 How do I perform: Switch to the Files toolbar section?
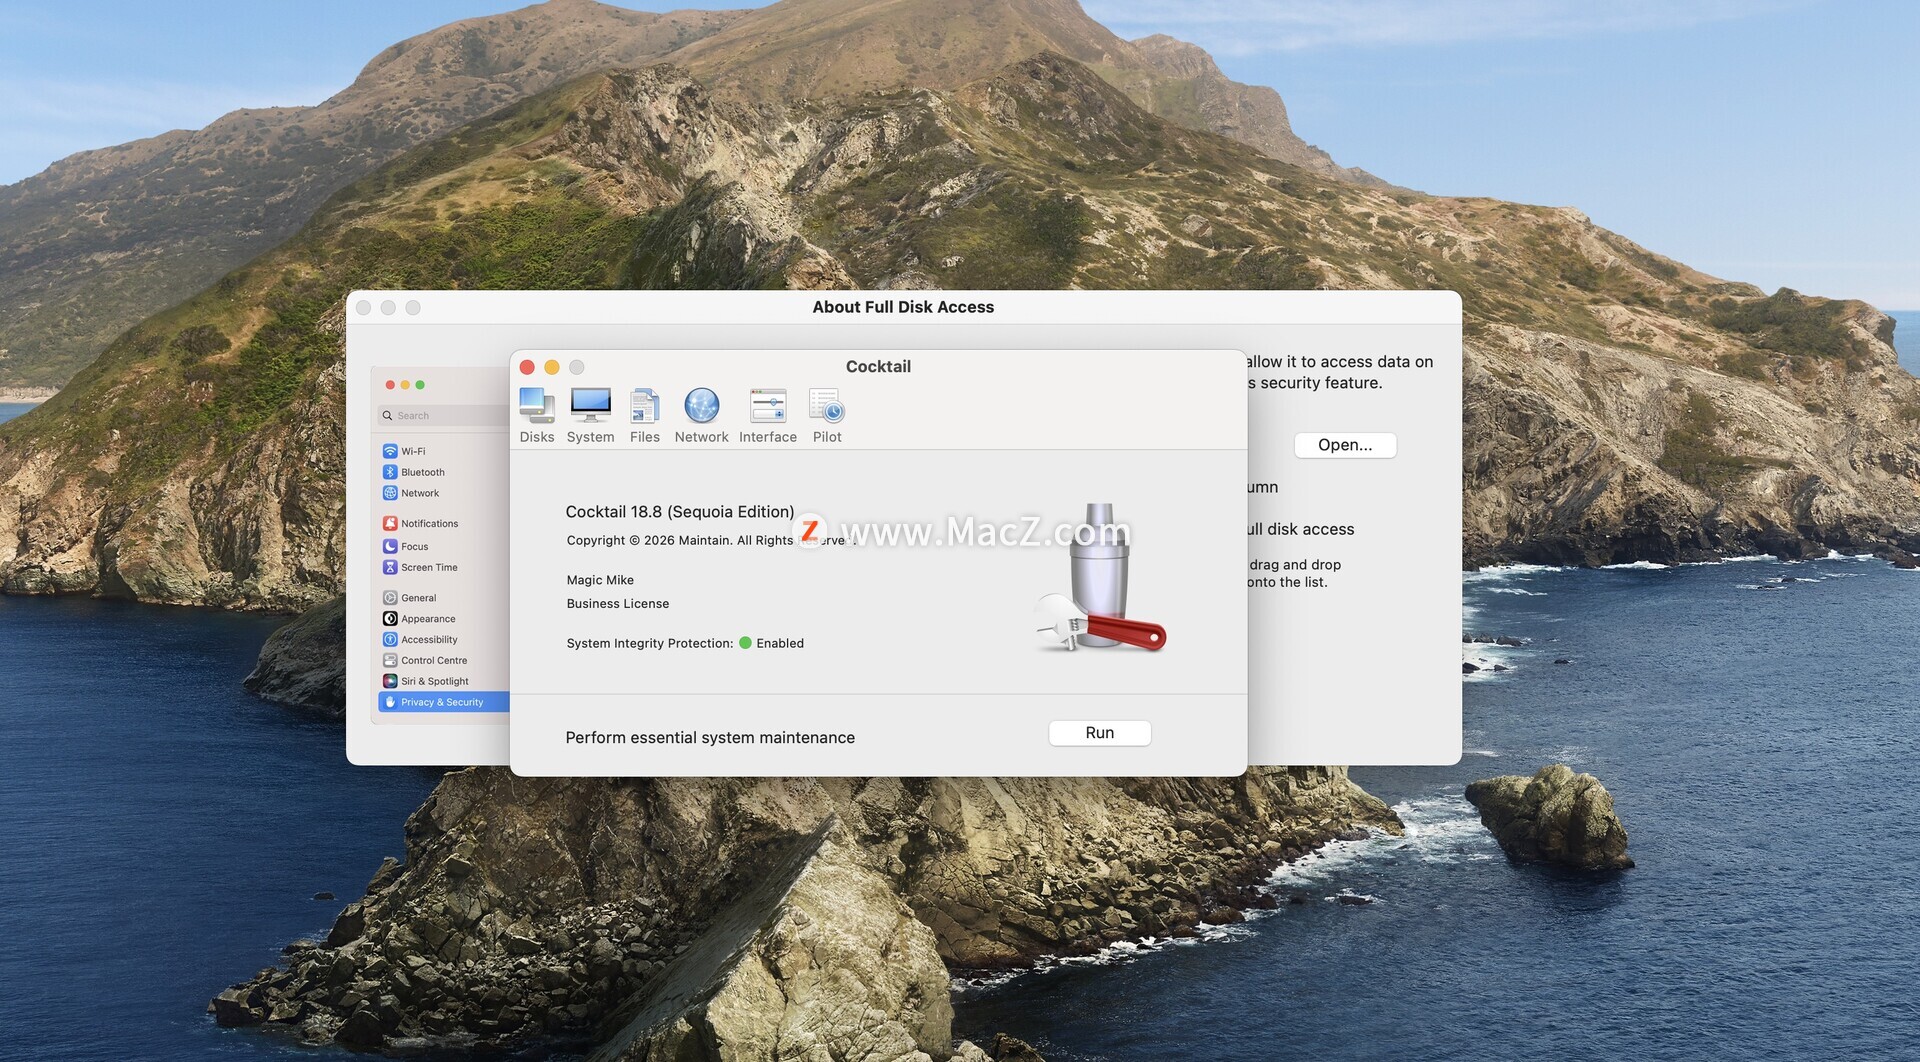(644, 414)
